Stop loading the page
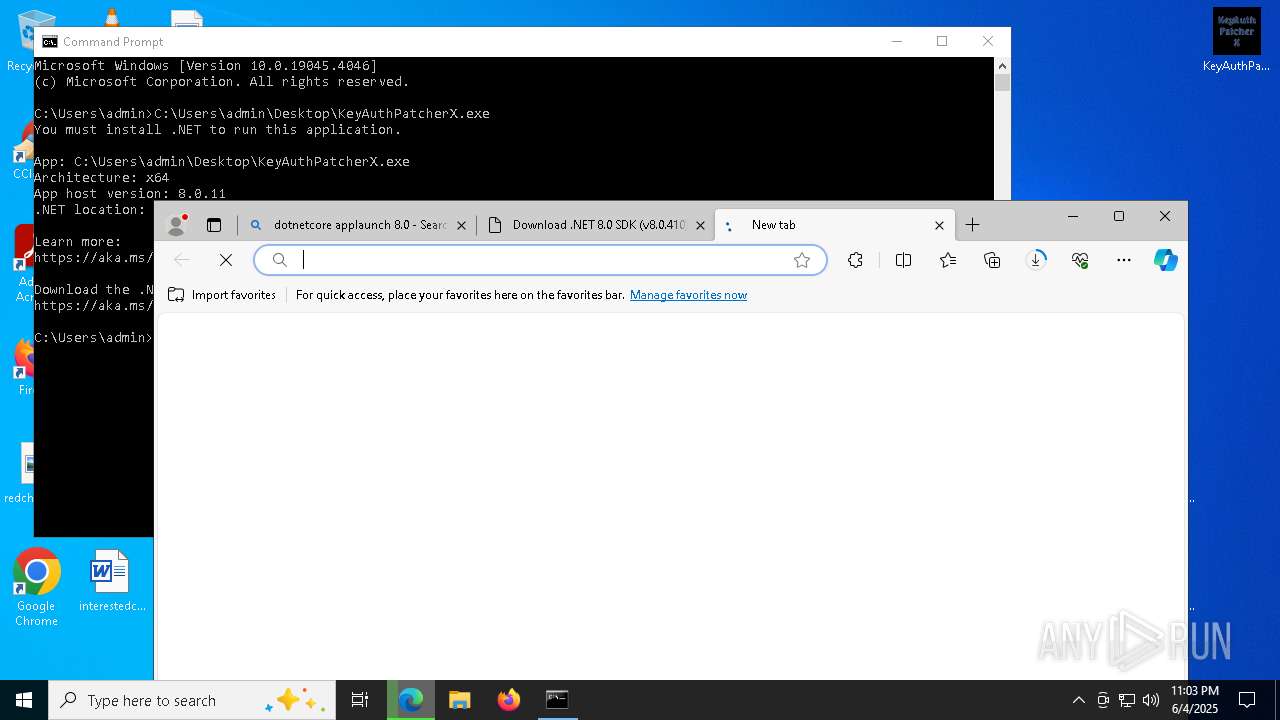 coord(226,260)
